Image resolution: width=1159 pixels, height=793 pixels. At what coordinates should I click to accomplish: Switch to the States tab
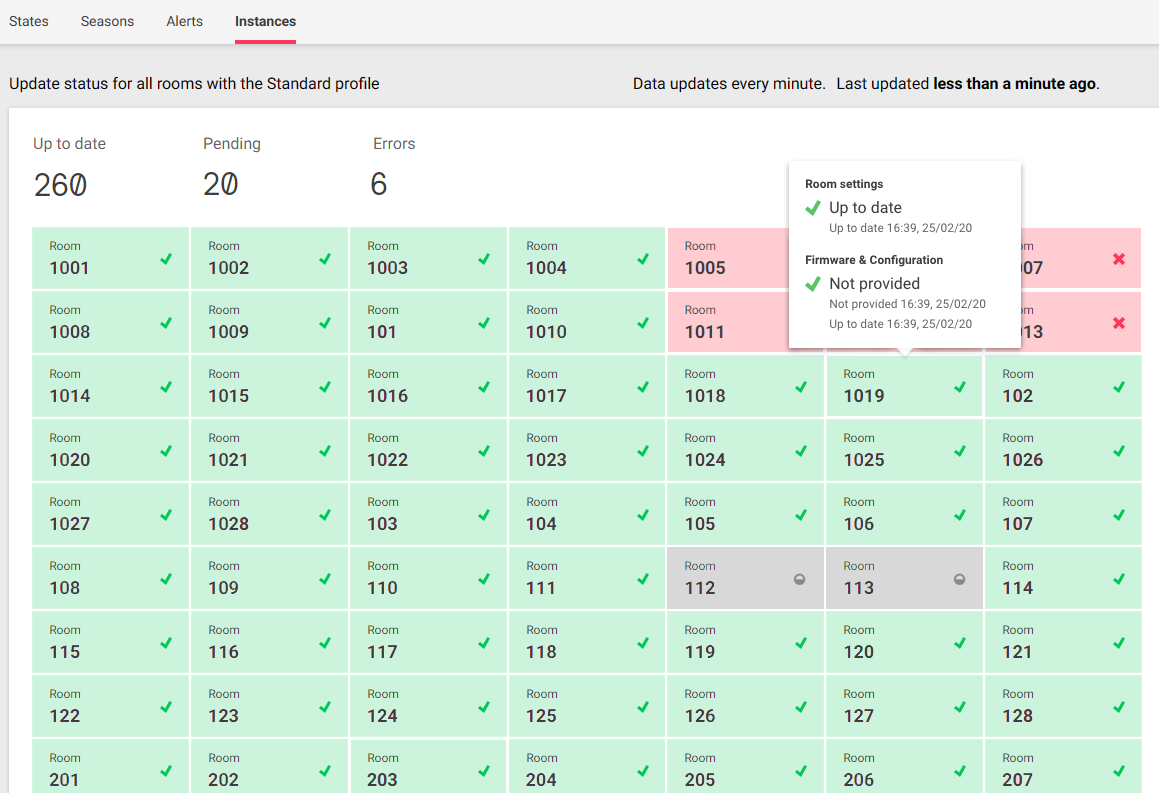click(x=28, y=21)
